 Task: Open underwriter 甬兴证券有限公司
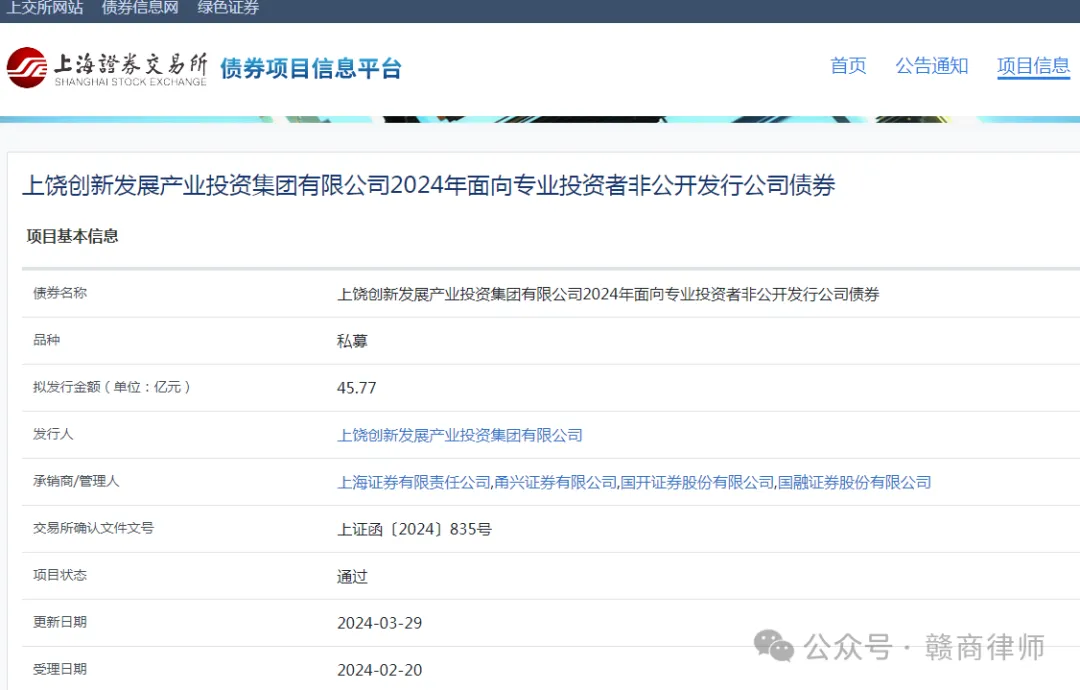pyautogui.click(x=556, y=482)
